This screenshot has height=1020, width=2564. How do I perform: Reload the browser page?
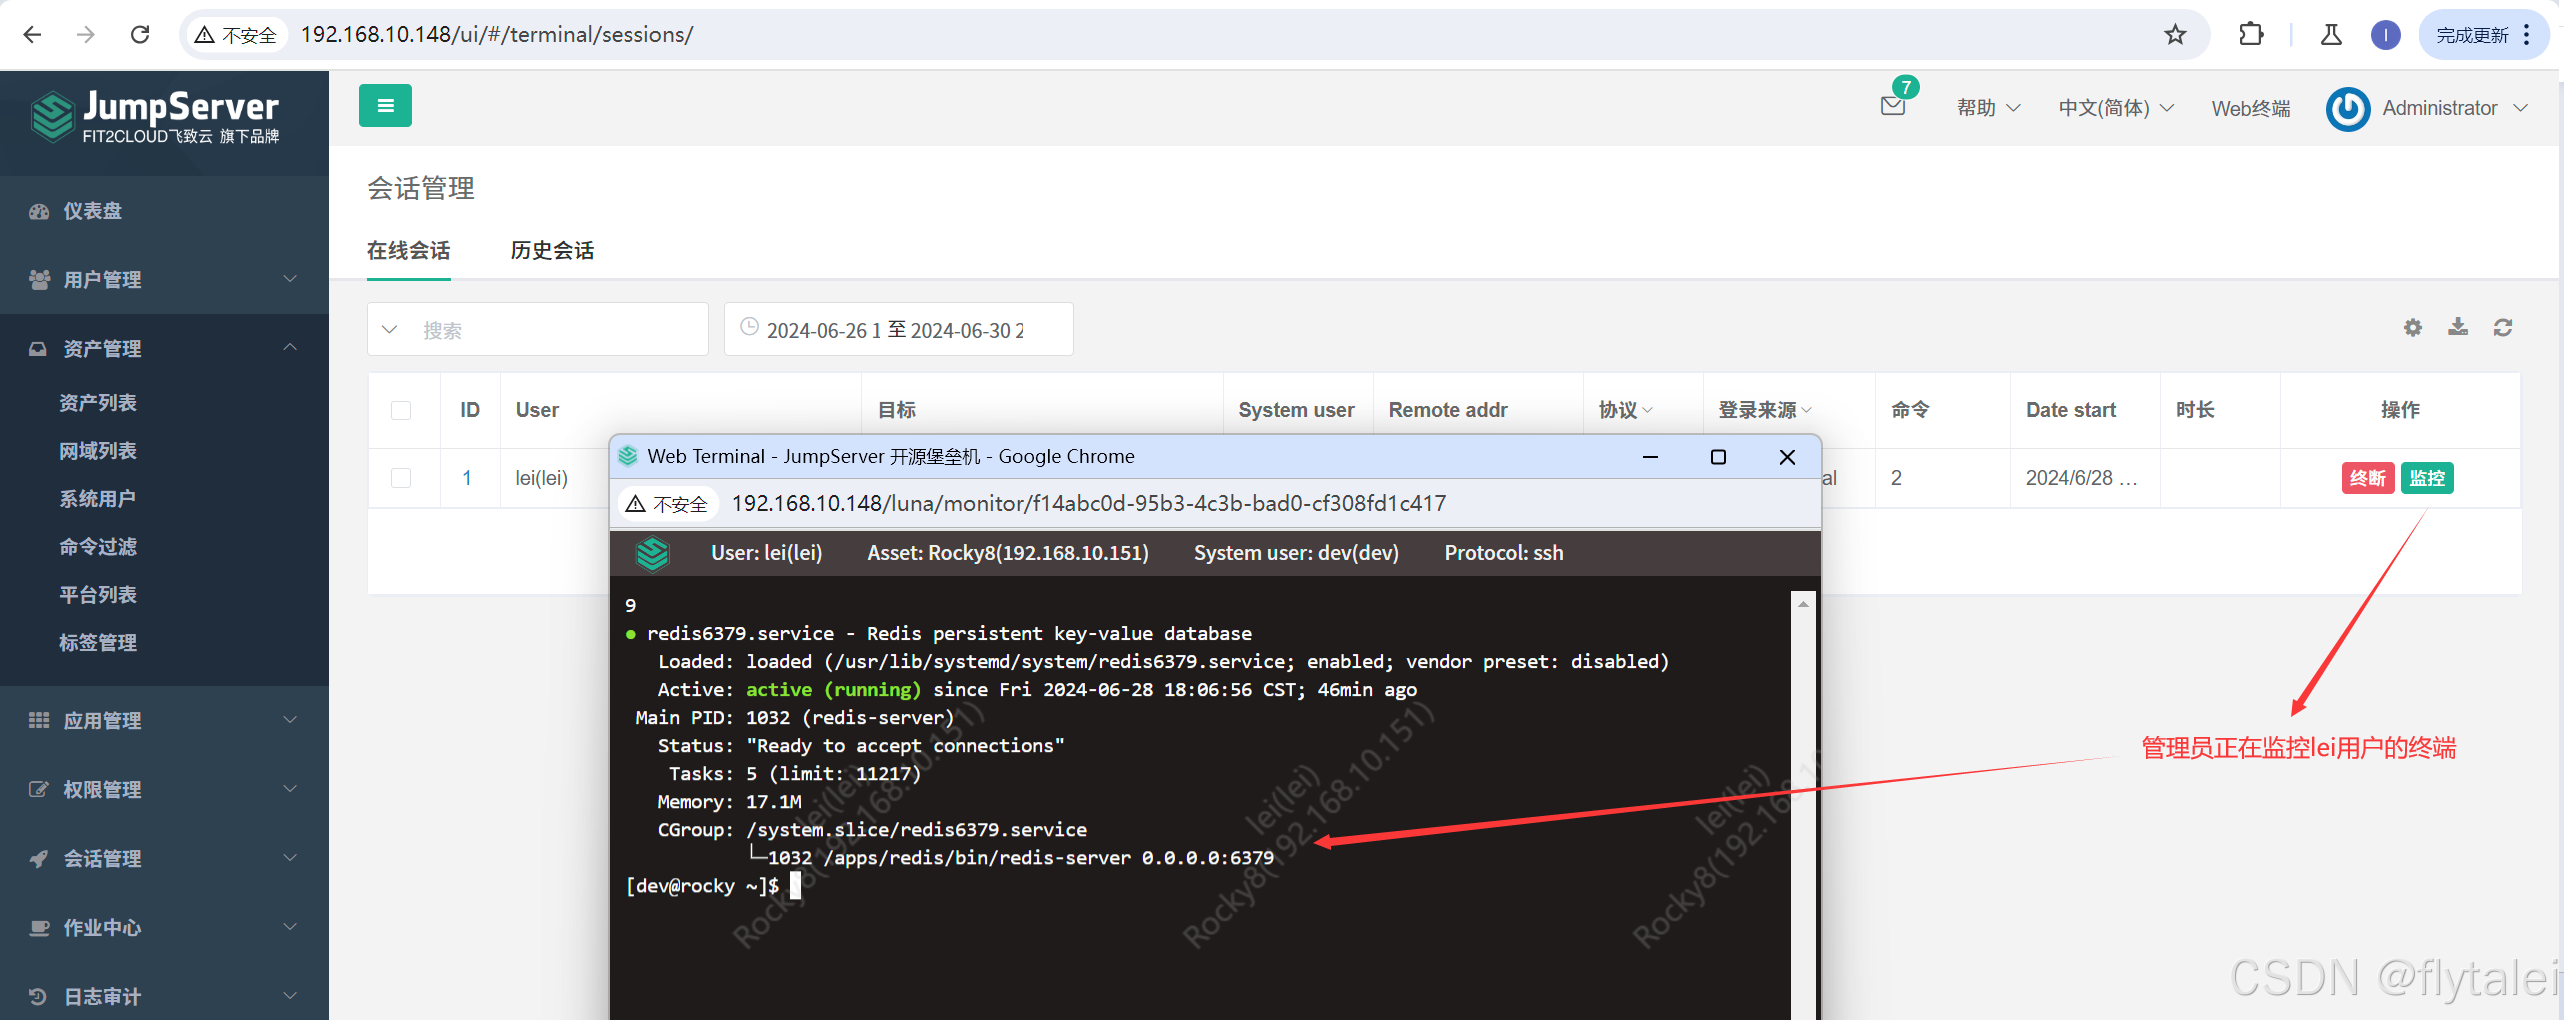[x=140, y=35]
